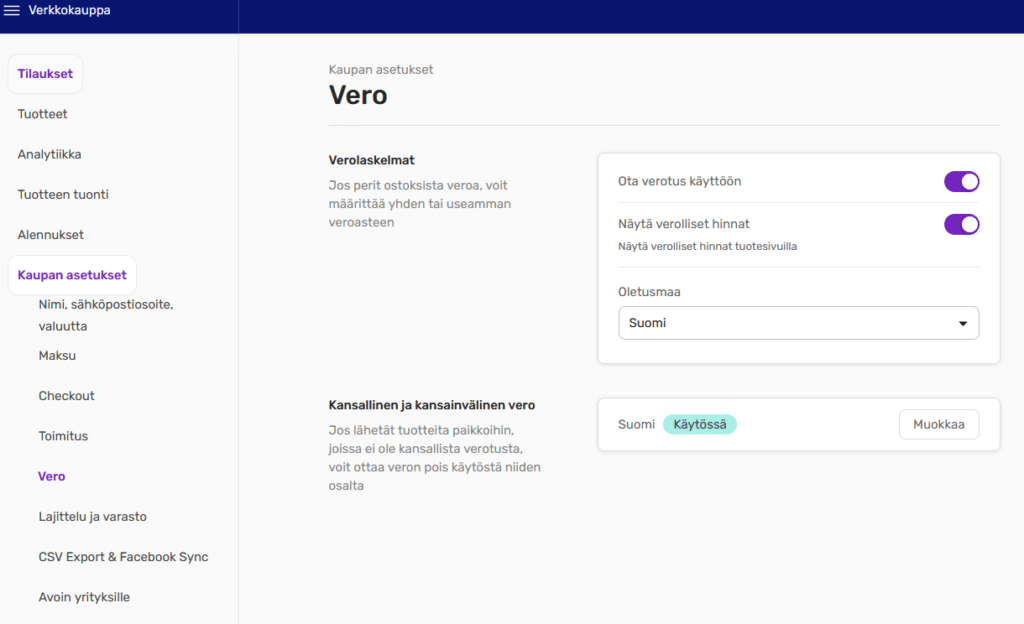Go to Tuotteet in the sidebar

[x=42, y=114]
